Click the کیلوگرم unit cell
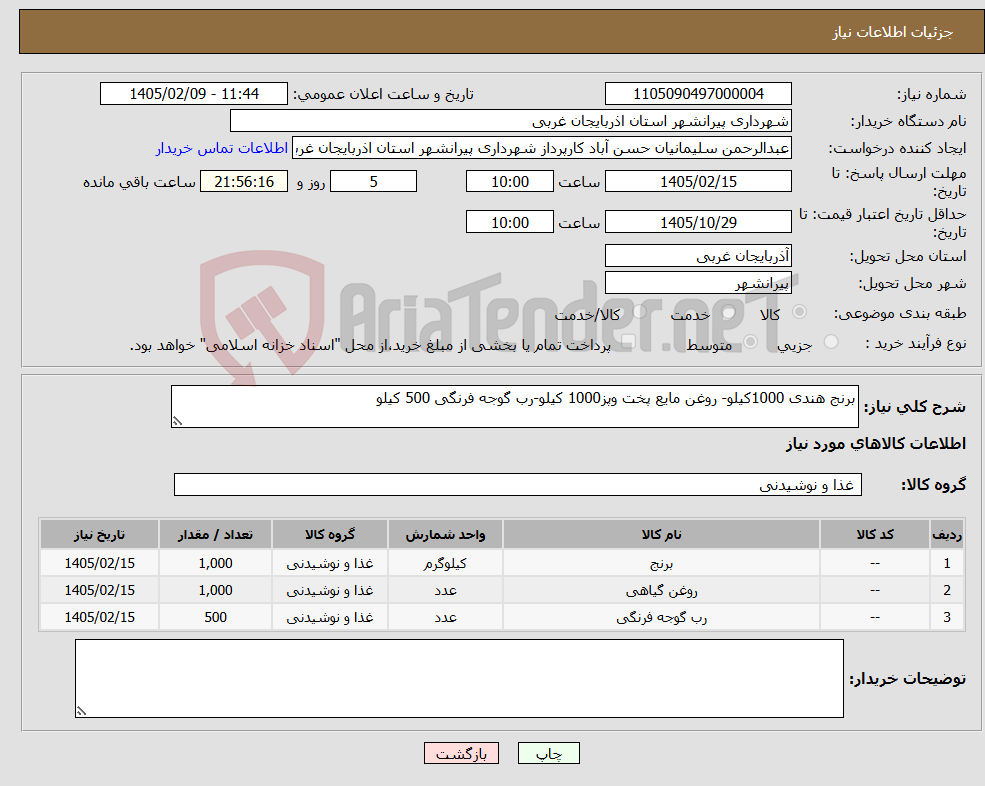 pos(445,564)
